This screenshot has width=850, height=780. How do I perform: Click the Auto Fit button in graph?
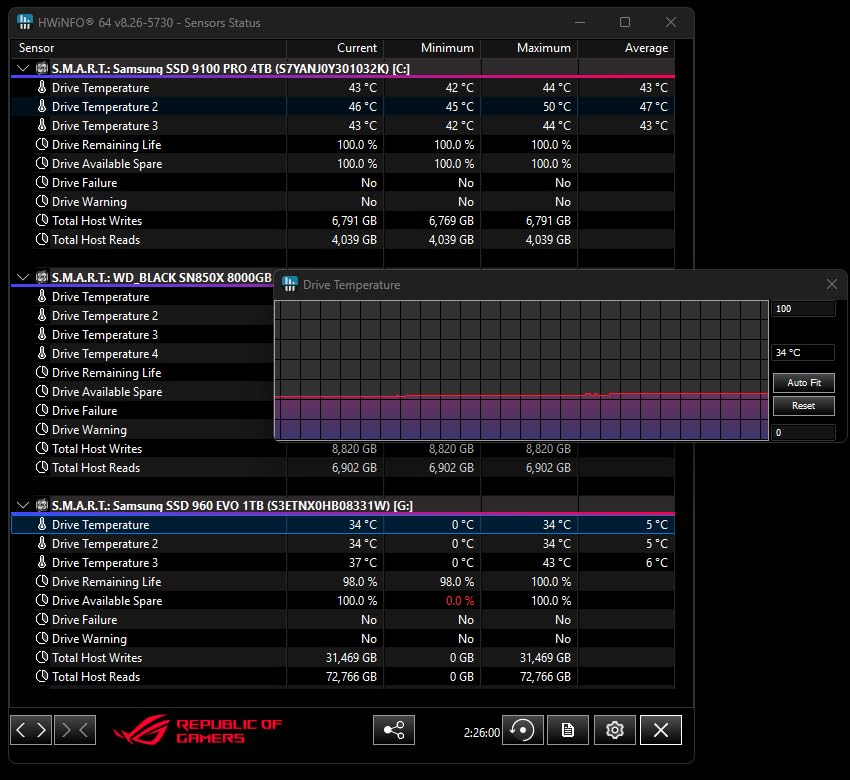tap(803, 383)
